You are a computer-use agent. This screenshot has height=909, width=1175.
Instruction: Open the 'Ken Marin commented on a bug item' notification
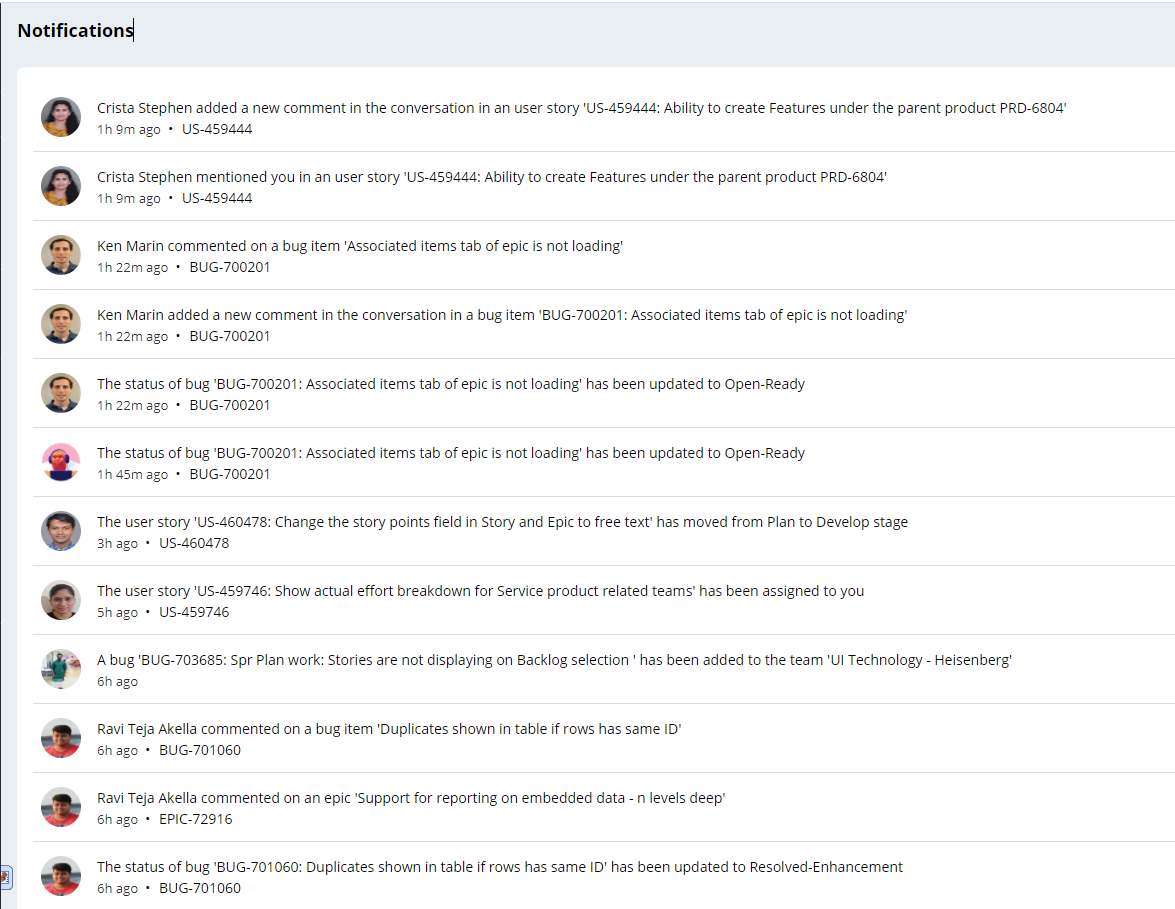click(360, 246)
